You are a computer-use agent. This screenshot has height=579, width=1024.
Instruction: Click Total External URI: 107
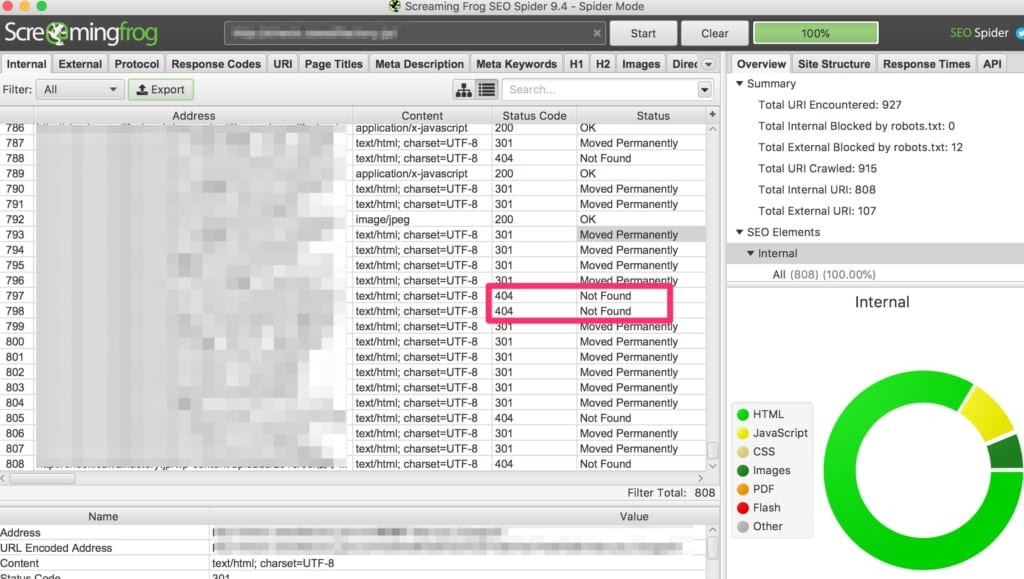(x=817, y=211)
